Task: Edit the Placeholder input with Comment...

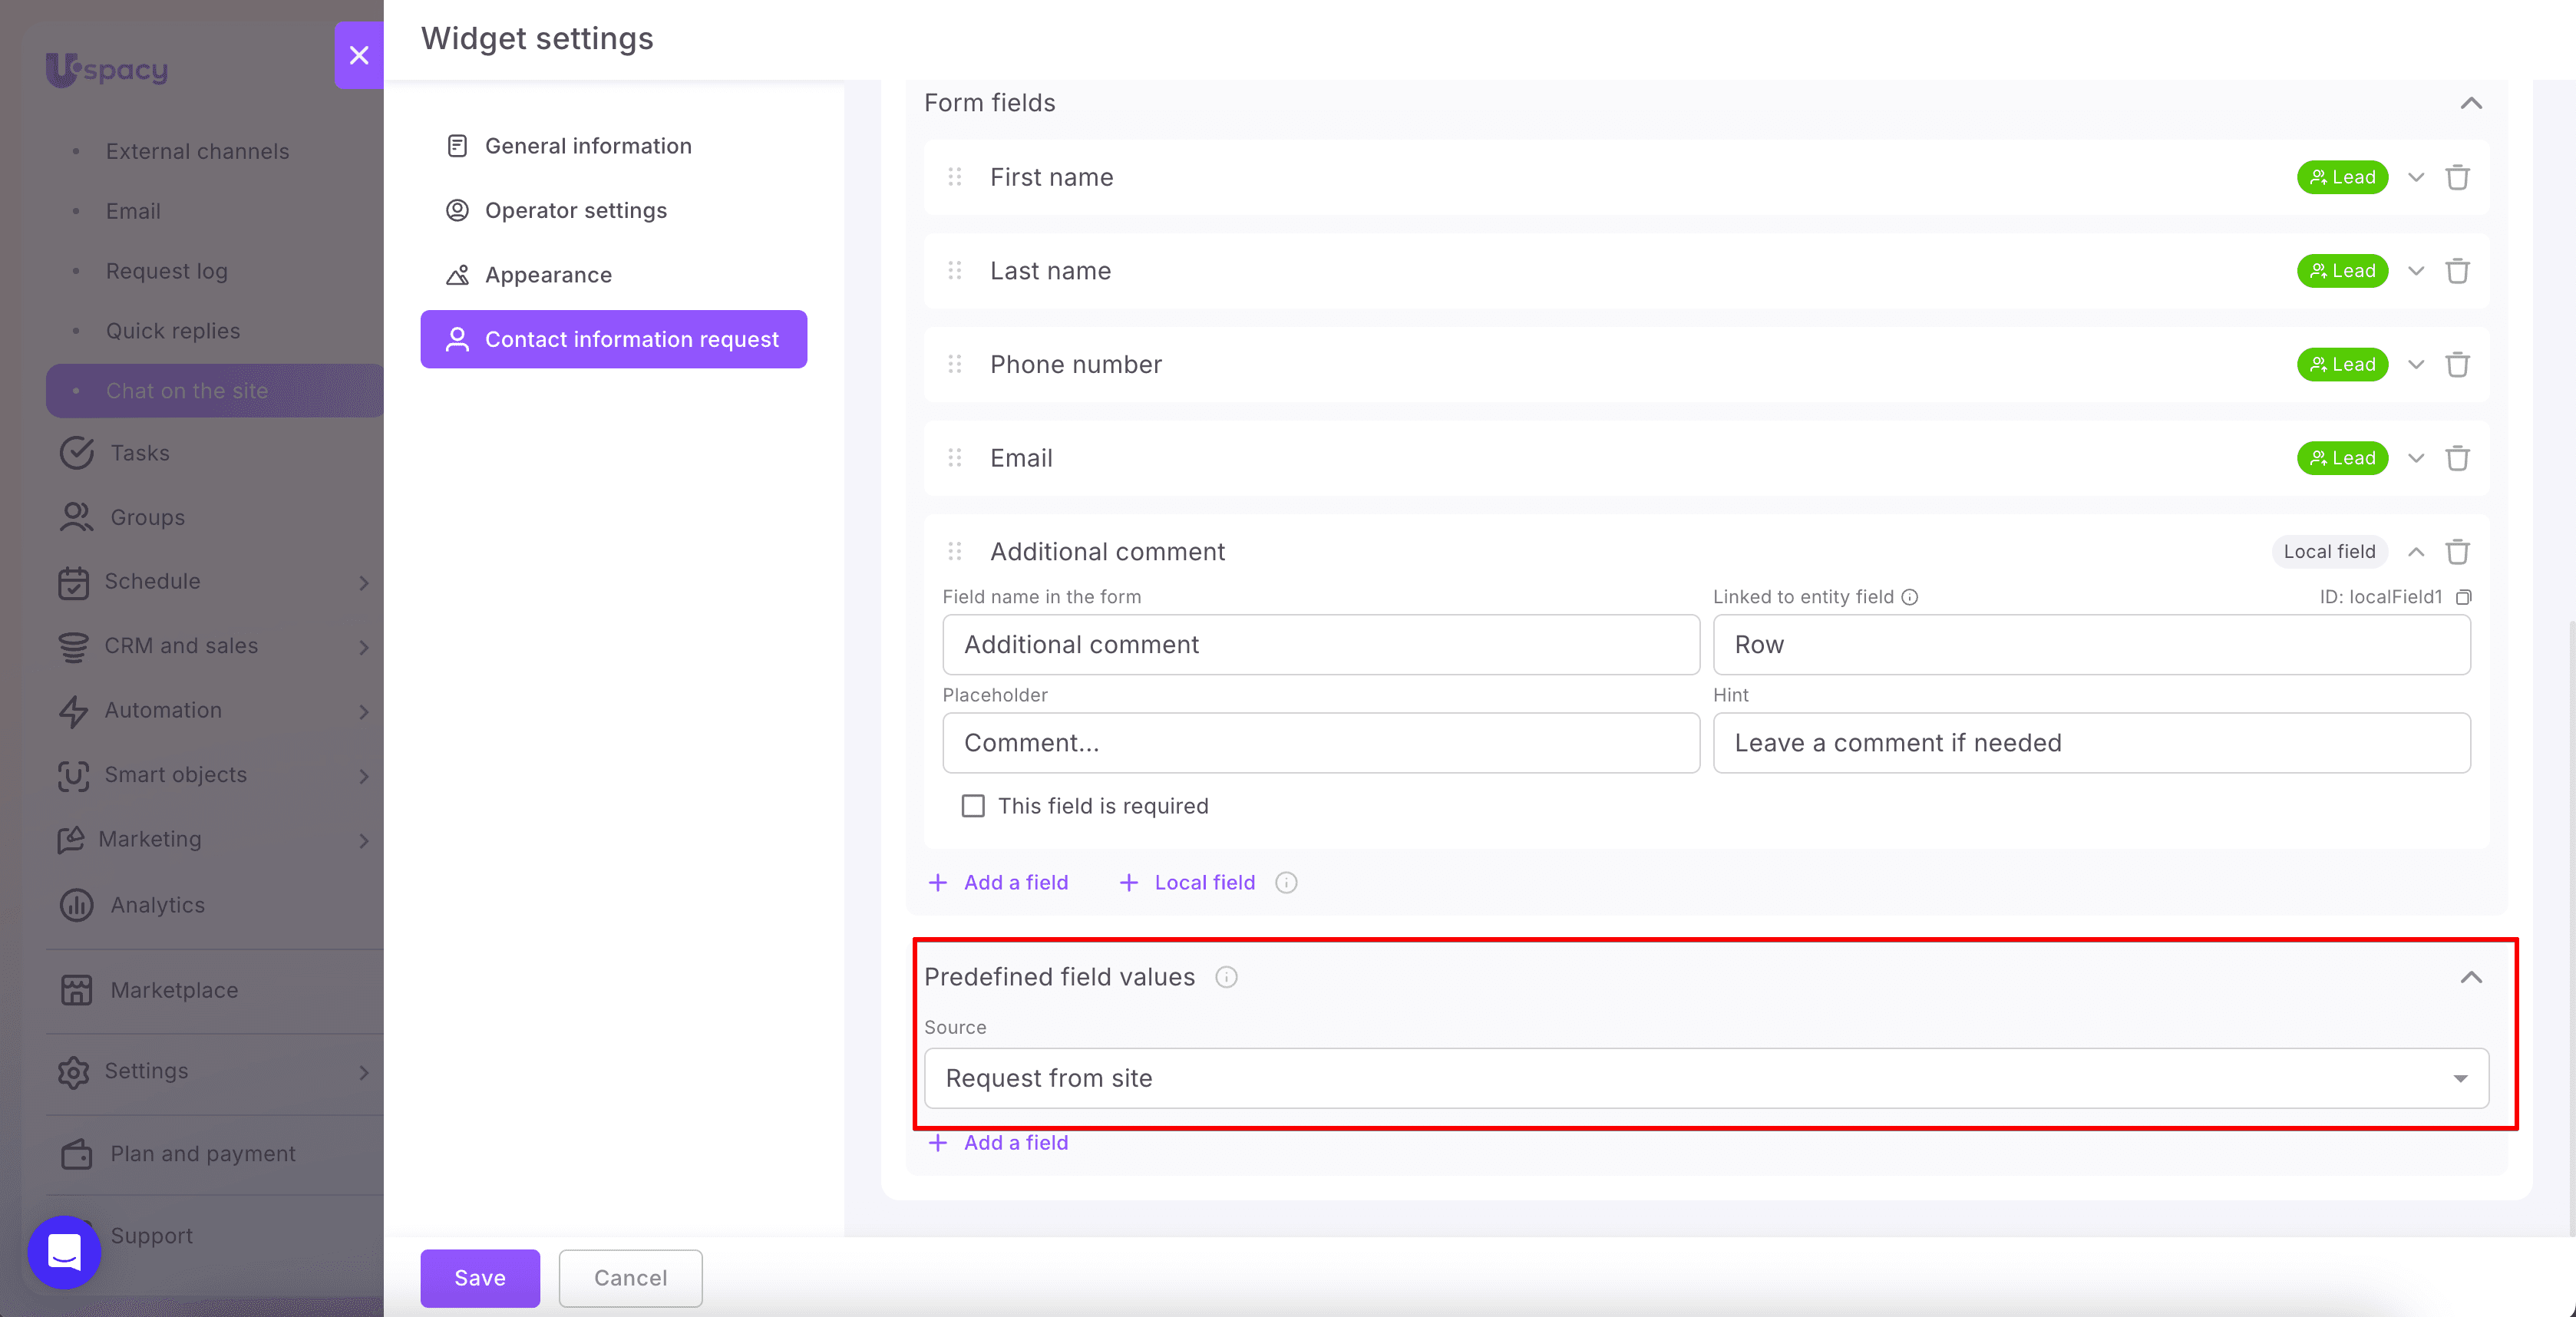Action: point(1320,743)
